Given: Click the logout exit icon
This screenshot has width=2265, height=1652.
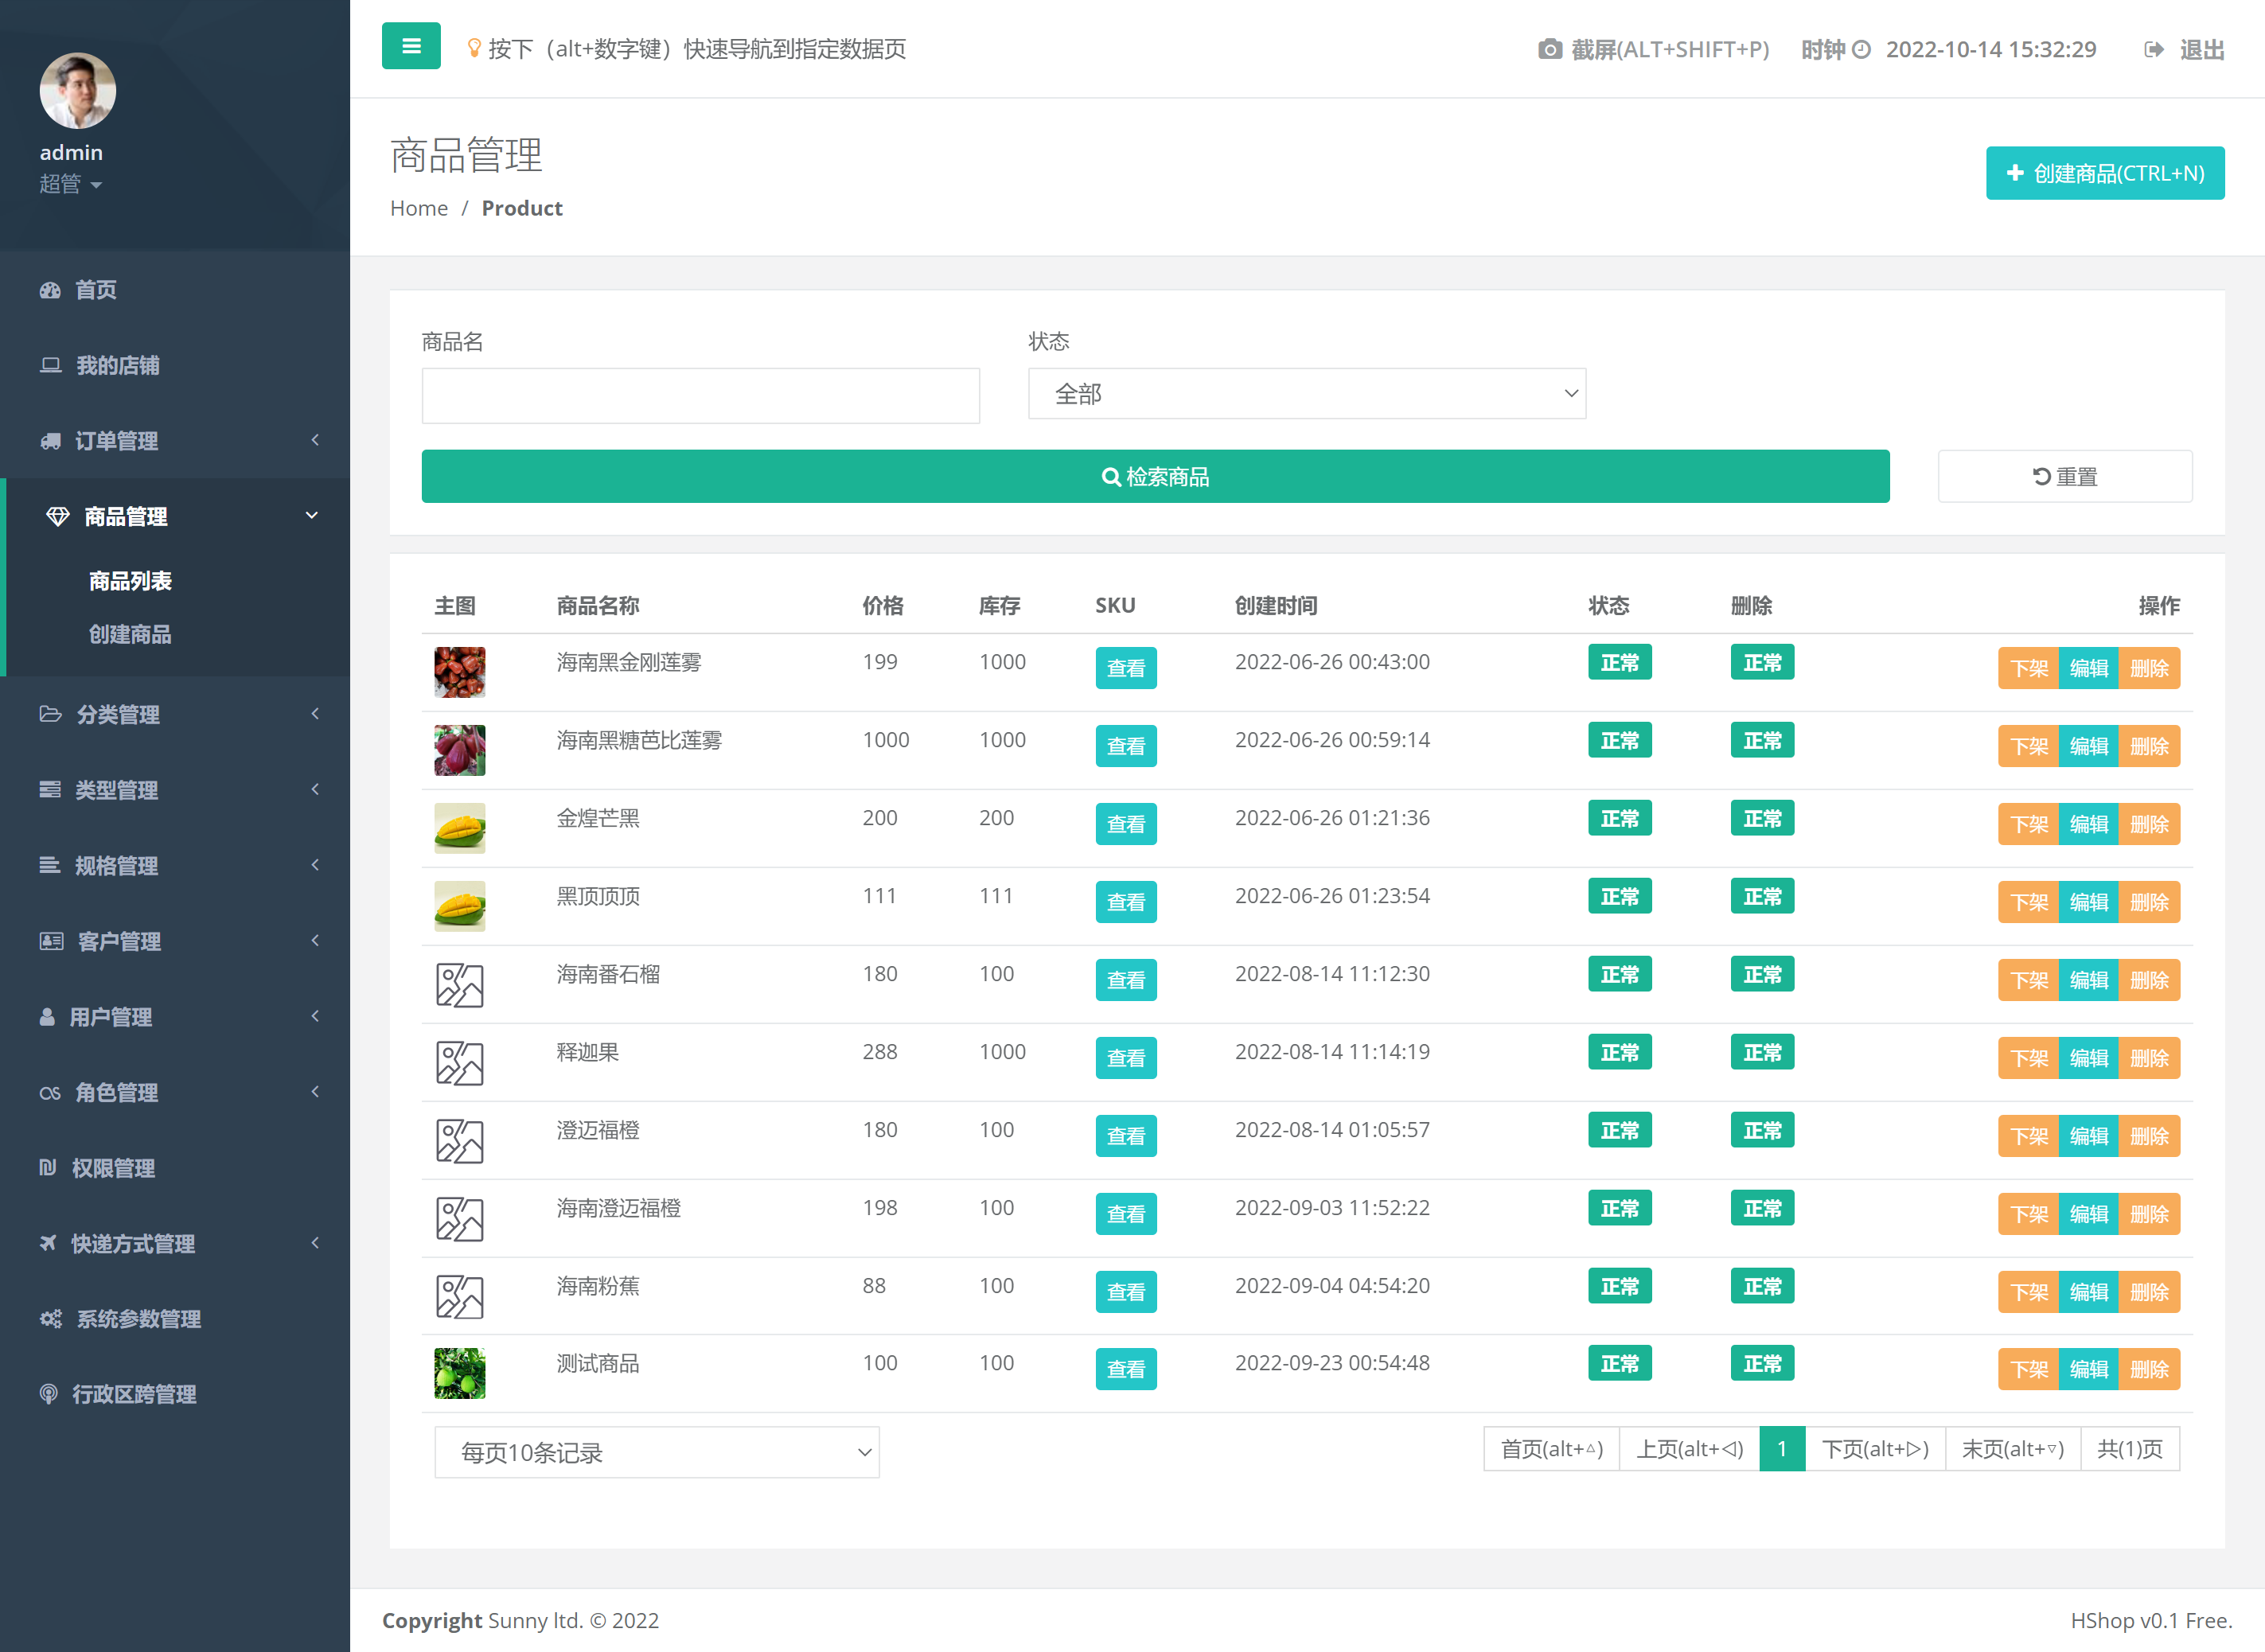Looking at the screenshot, I should coord(2154,49).
